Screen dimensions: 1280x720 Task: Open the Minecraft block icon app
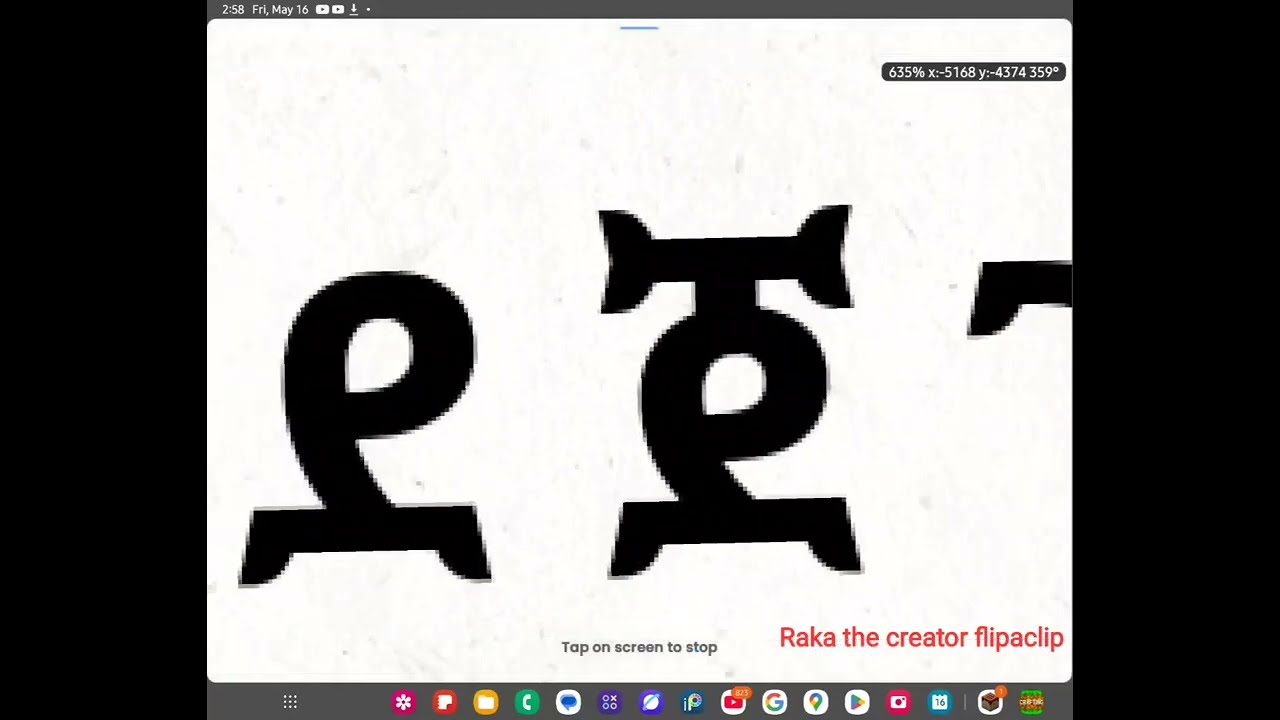pyautogui.click(x=990, y=703)
